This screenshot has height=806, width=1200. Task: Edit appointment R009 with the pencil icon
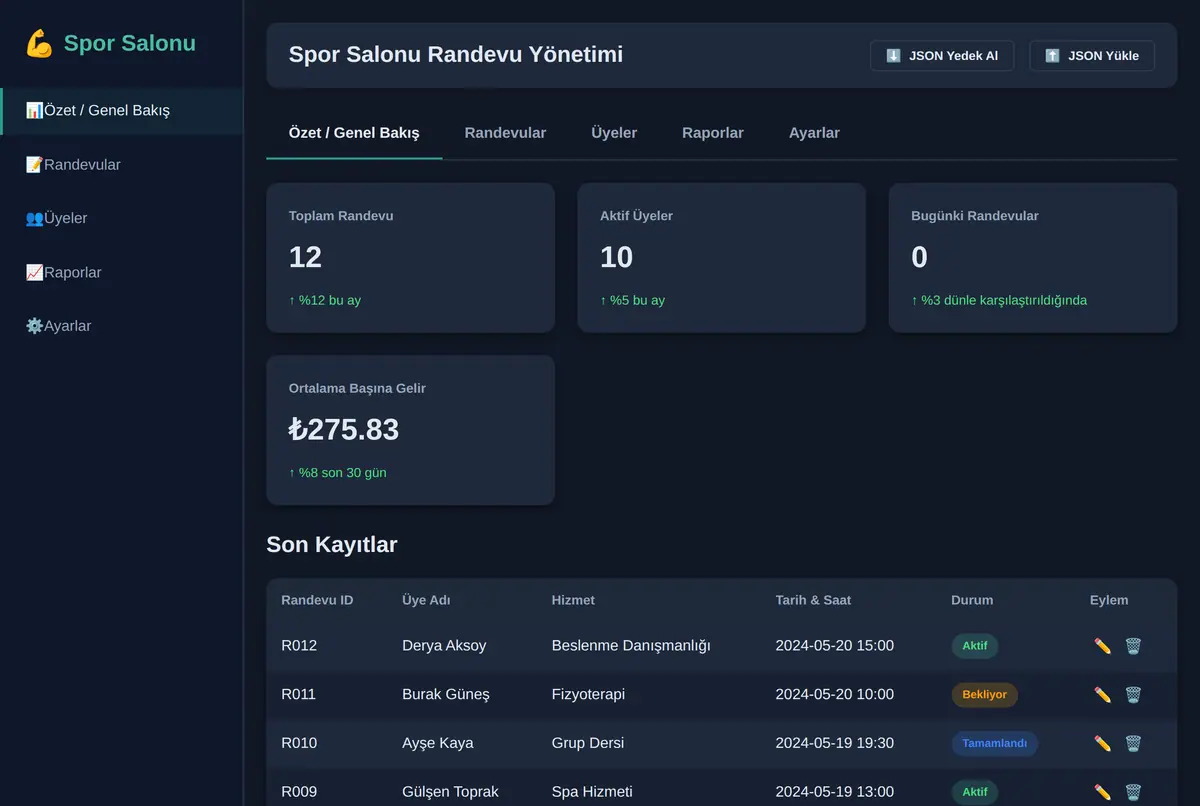point(1103,792)
